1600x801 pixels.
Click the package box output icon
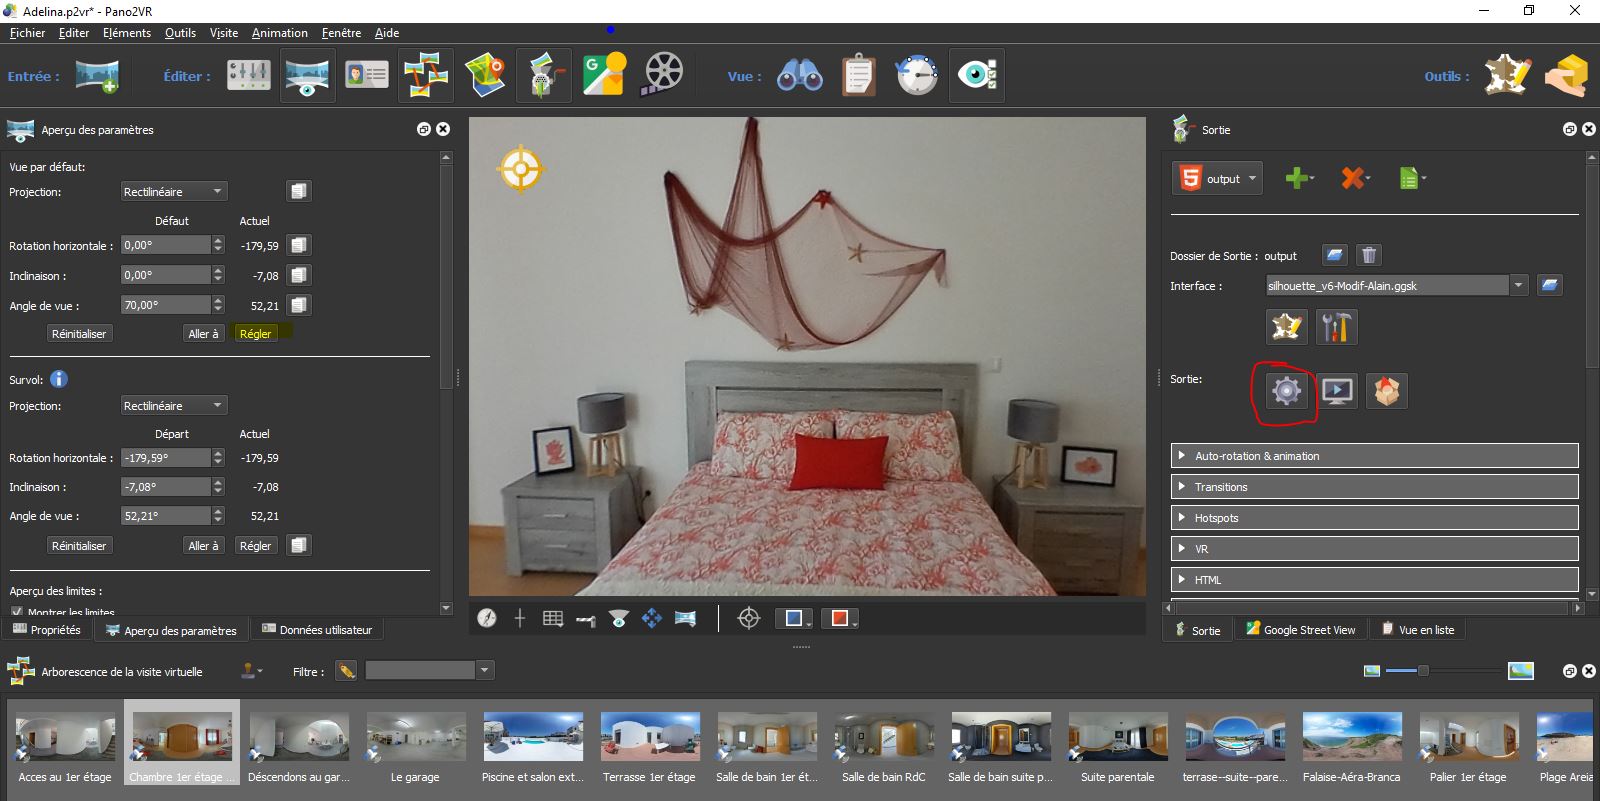(1387, 390)
